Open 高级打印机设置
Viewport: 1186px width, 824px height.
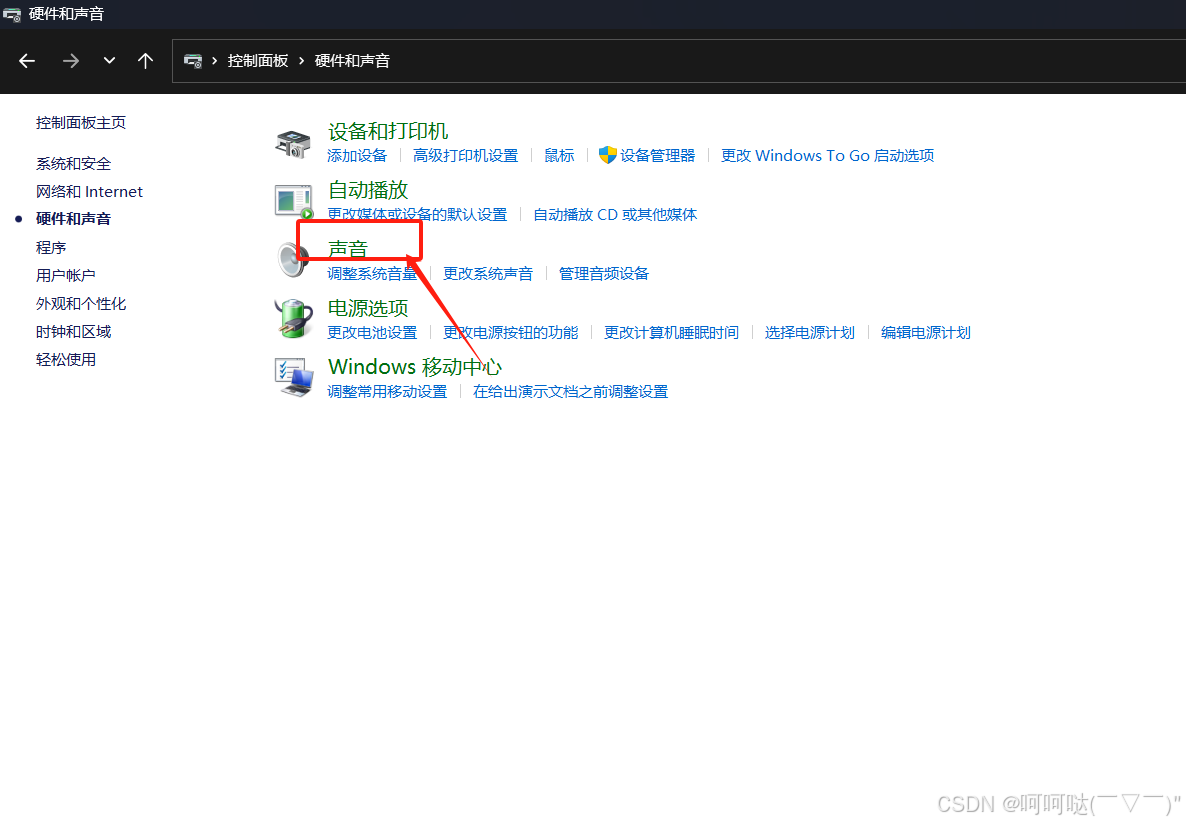pos(466,156)
